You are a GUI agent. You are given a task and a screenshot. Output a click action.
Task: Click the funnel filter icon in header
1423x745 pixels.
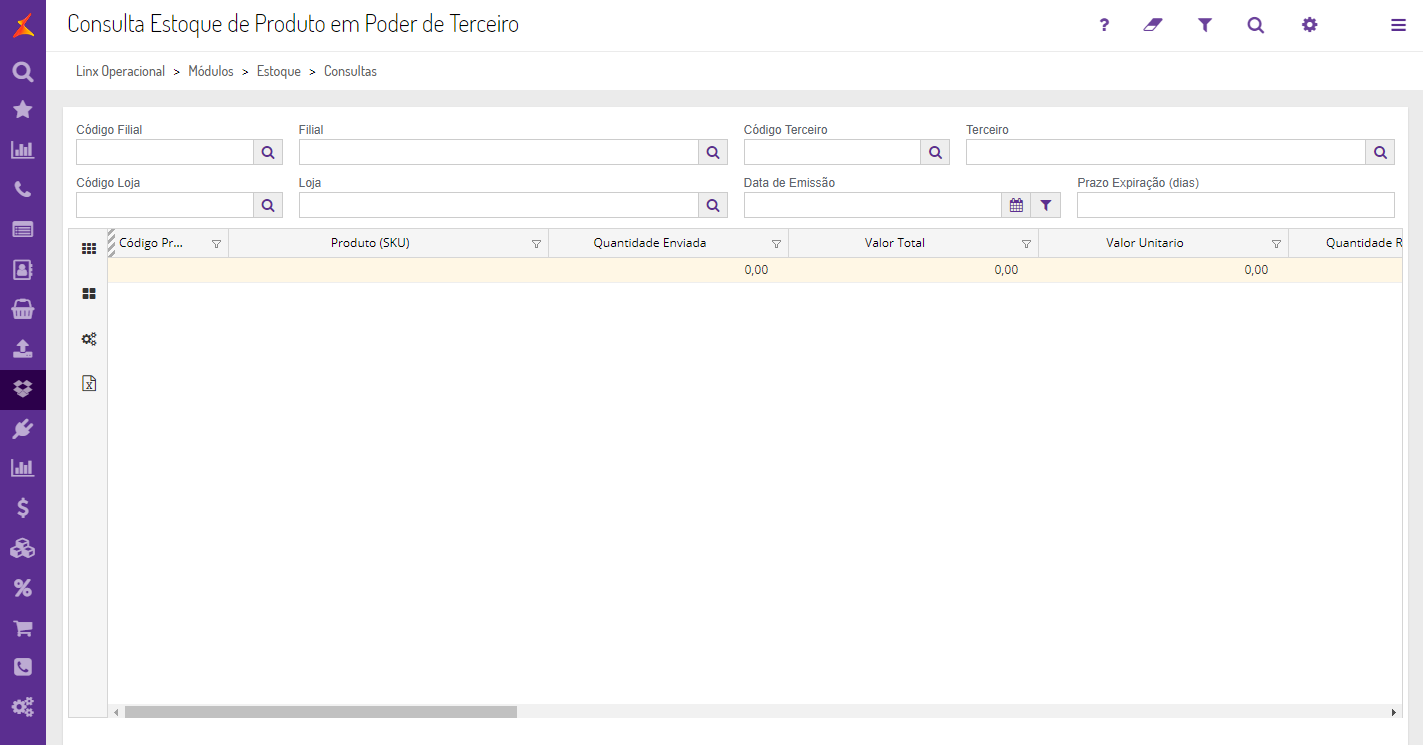(1205, 25)
